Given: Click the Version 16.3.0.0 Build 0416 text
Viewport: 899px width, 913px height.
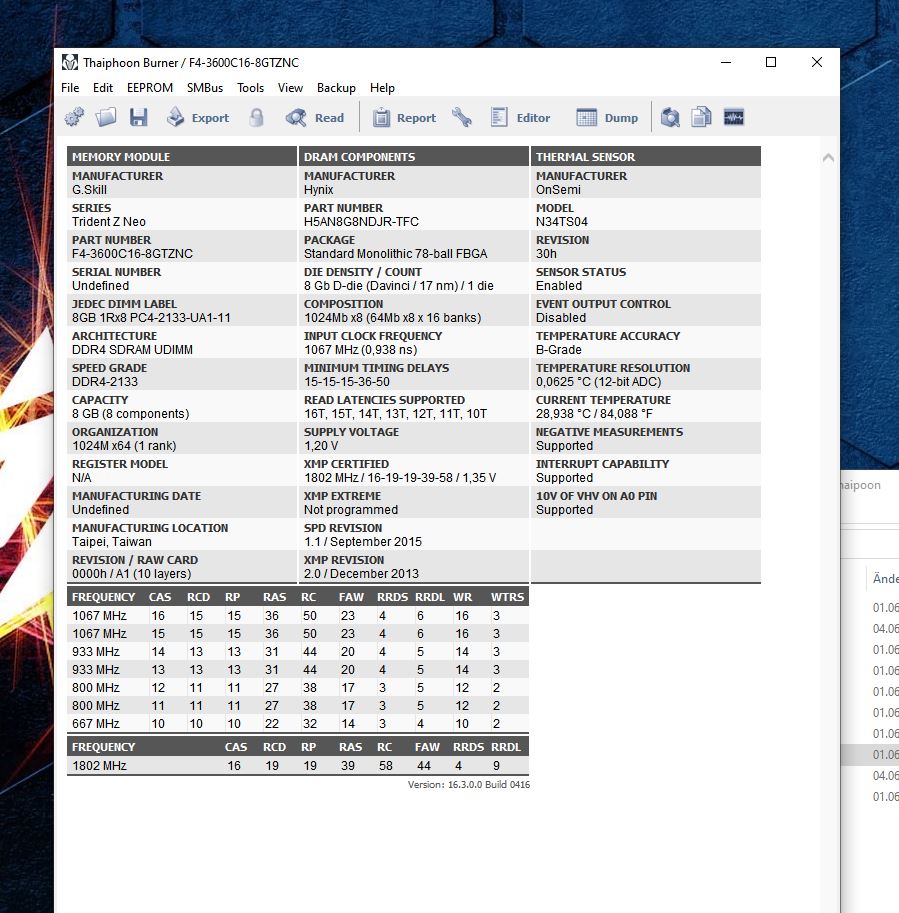Looking at the screenshot, I should [x=469, y=785].
